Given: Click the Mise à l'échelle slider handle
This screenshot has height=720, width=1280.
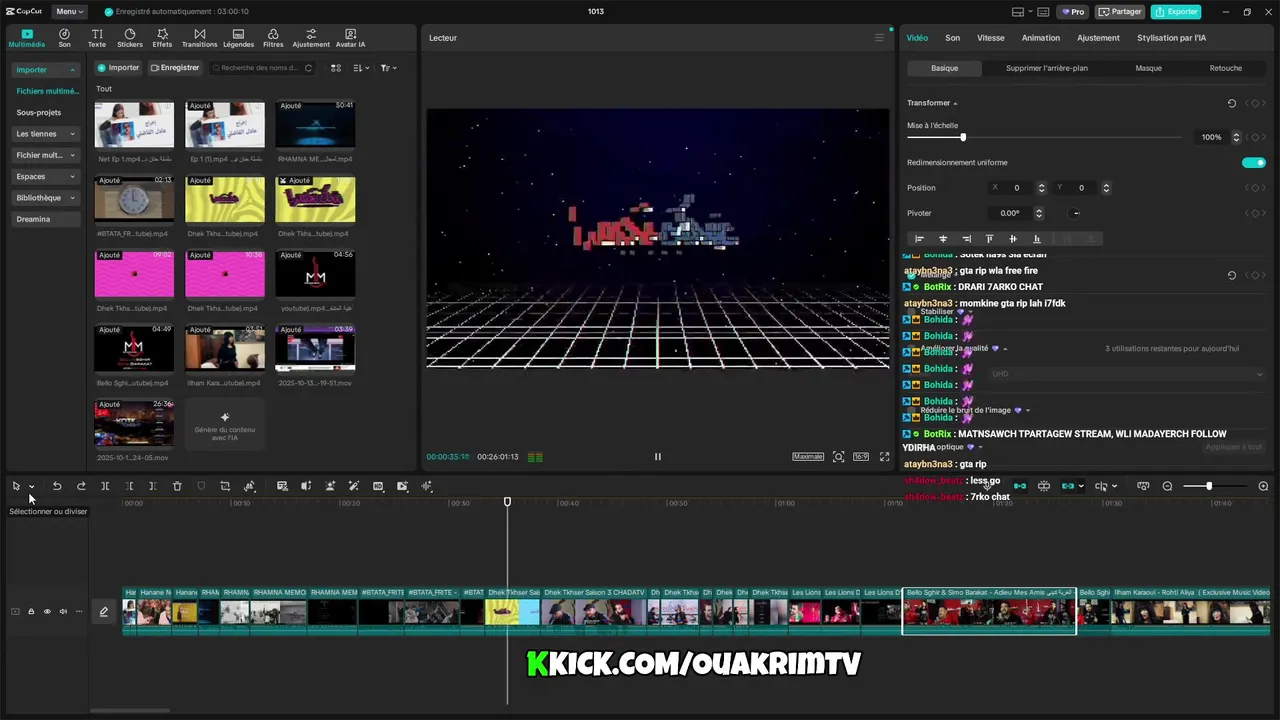Looking at the screenshot, I should [963, 137].
